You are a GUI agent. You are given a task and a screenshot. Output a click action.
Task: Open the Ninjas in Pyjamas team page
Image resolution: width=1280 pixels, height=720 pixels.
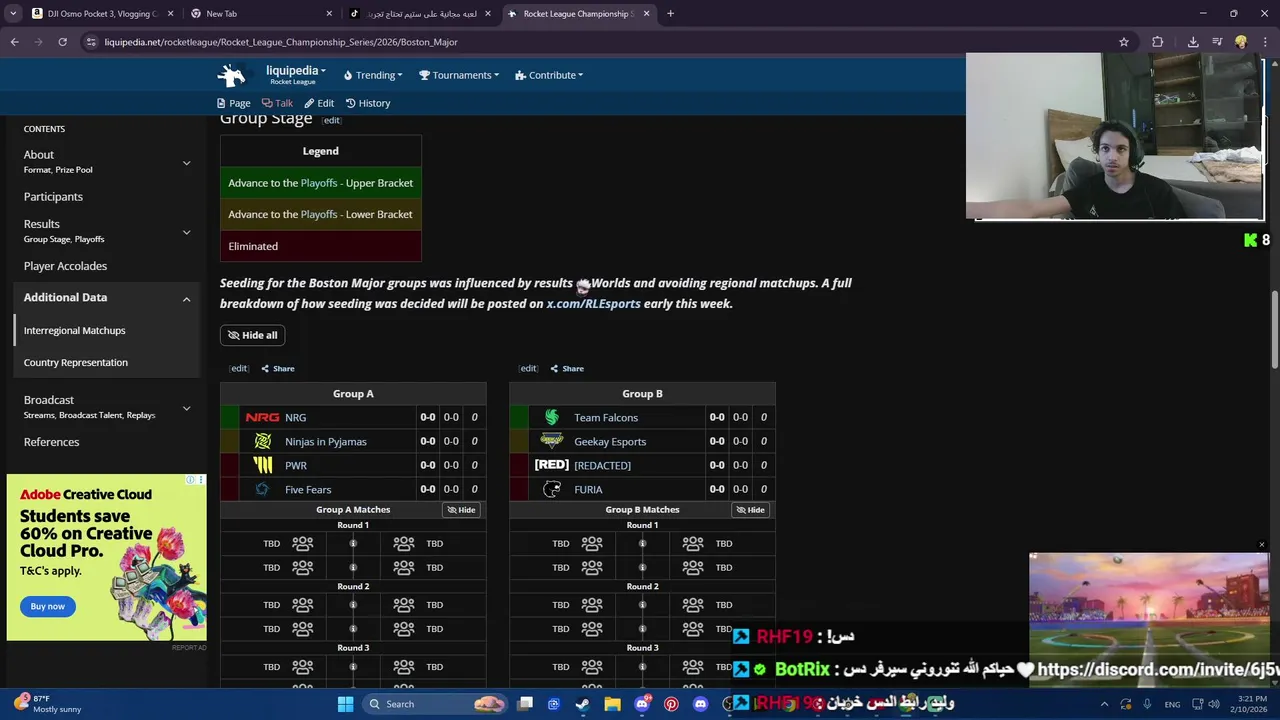pos(326,441)
